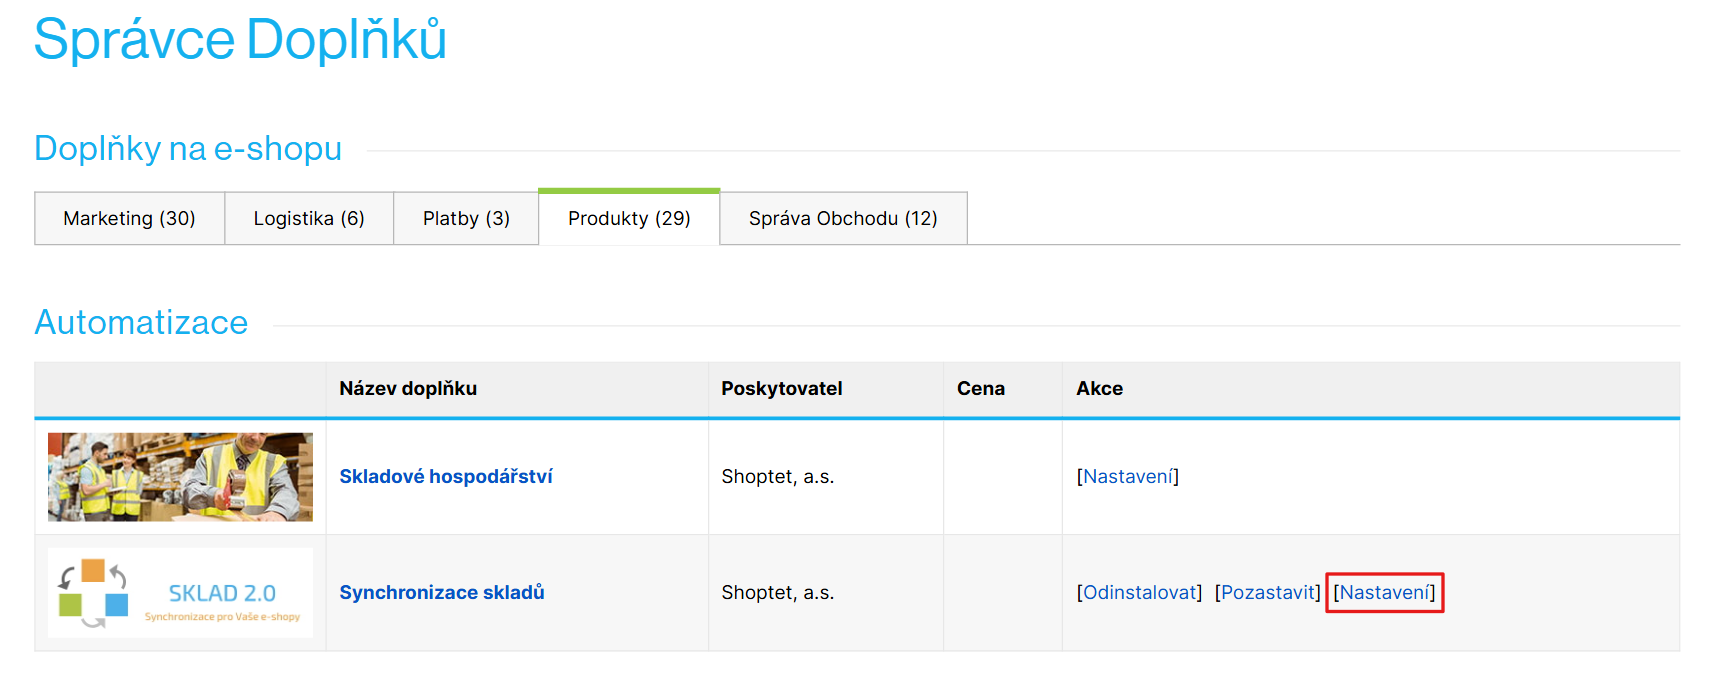
Task: Switch to the Logistika (6) tab
Action: click(x=309, y=218)
